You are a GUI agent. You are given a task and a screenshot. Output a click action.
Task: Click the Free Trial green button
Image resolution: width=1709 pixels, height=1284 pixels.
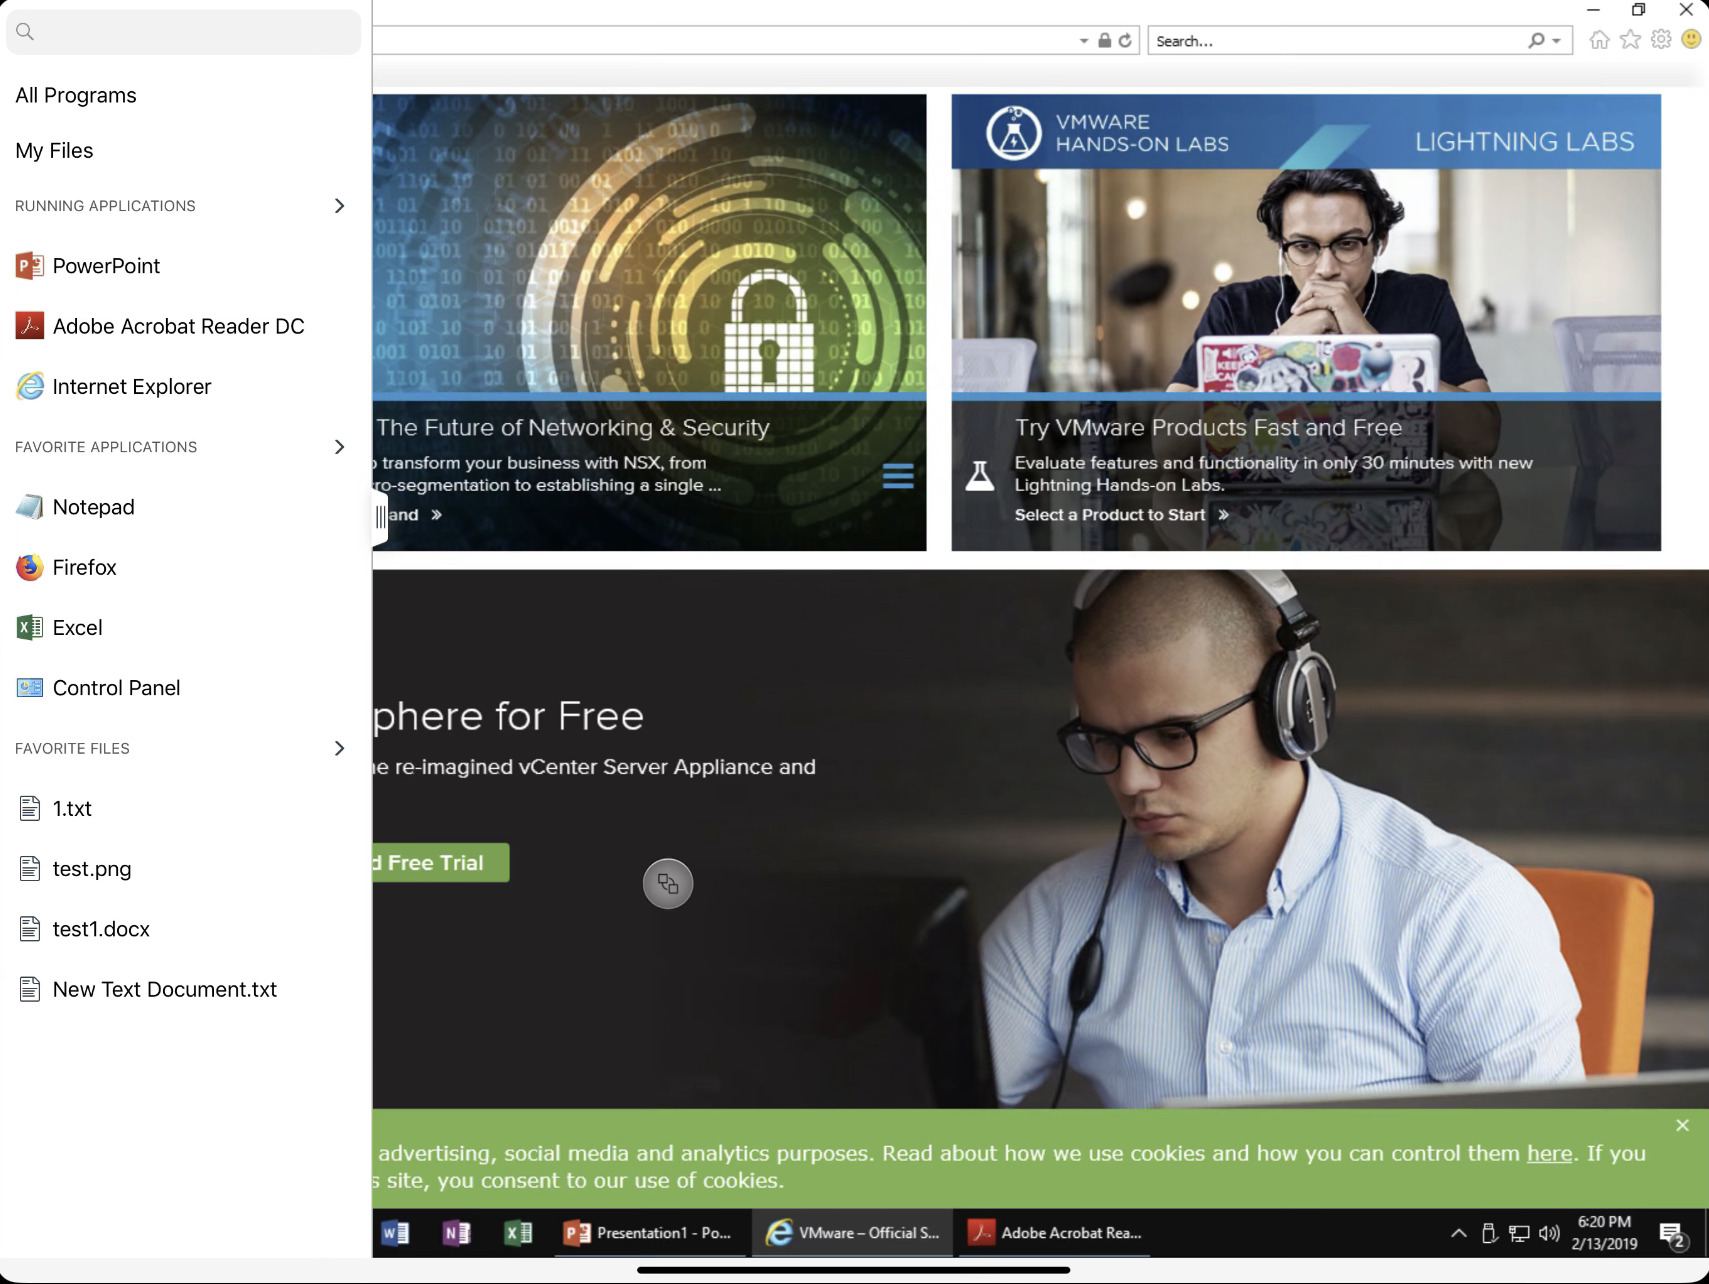pyautogui.click(x=440, y=863)
